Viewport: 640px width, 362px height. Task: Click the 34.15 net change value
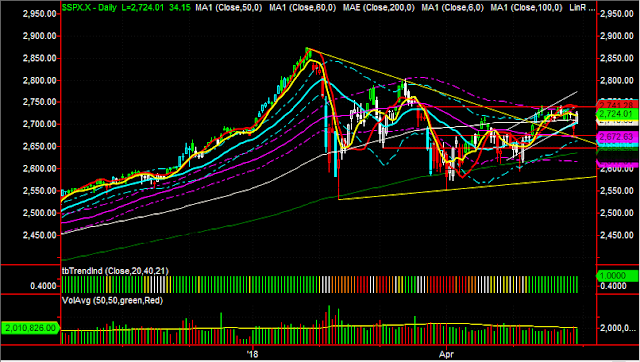tap(180, 7)
